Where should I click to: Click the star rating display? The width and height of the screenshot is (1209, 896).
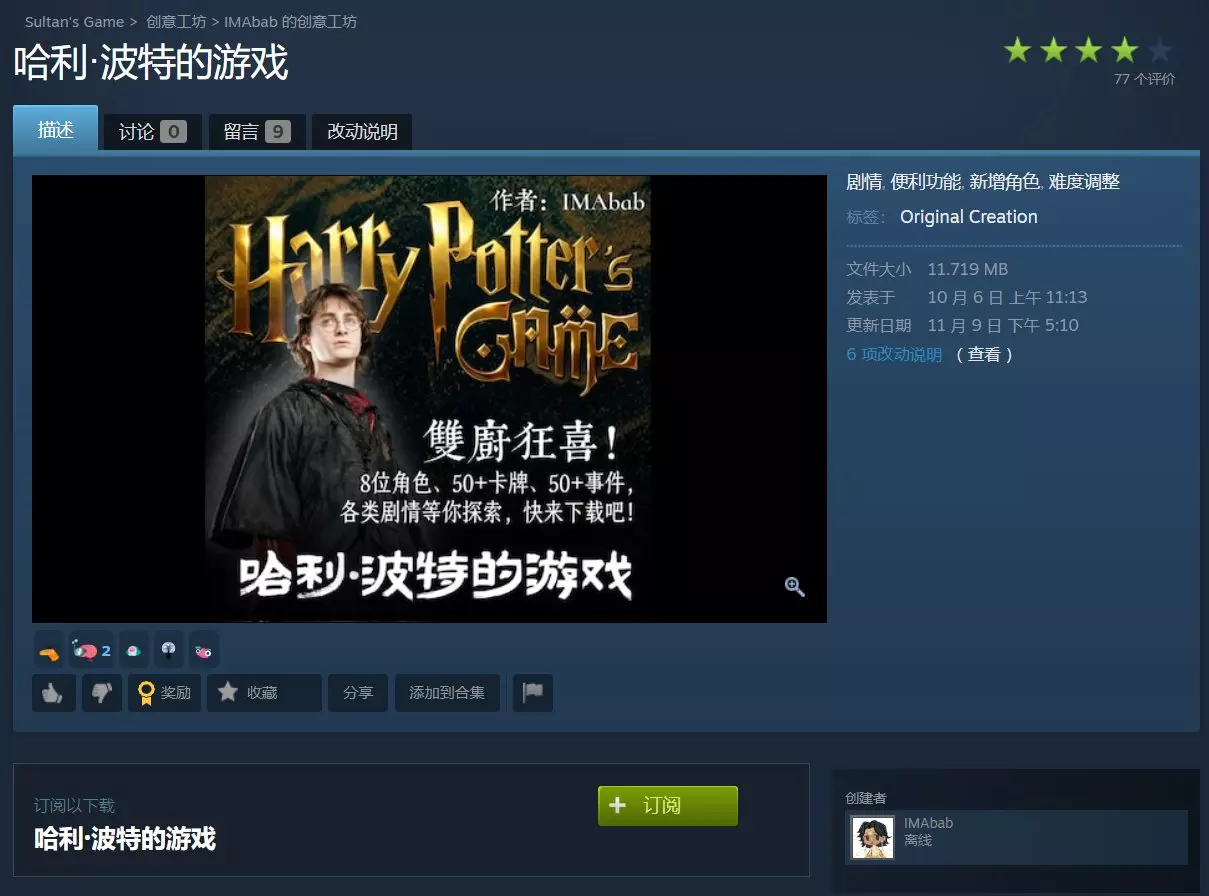click(x=1088, y=50)
